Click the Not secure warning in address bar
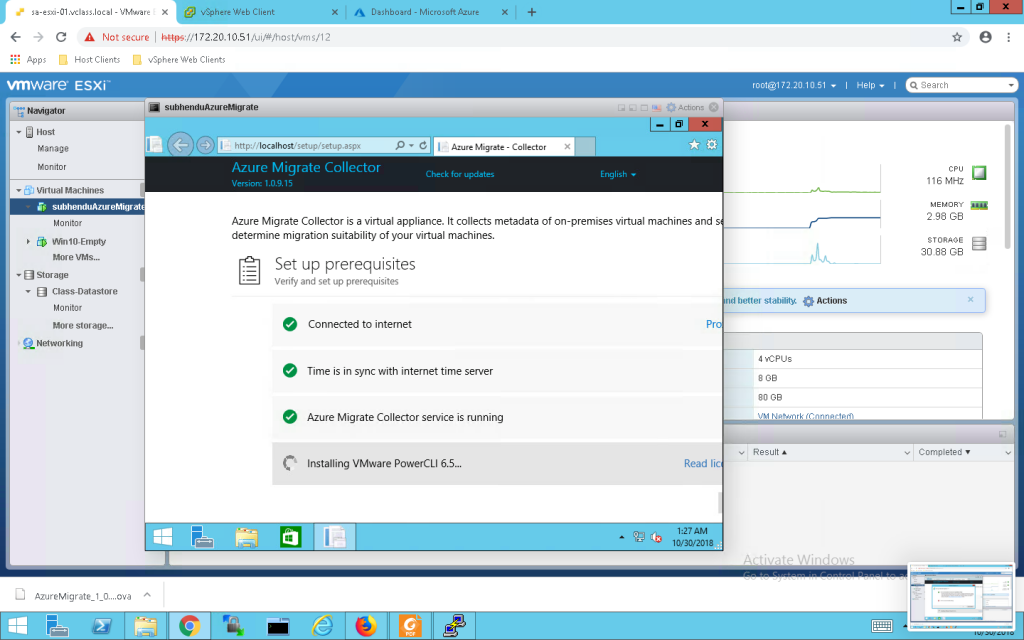Screen dimensions: 1024x640 [116, 37]
